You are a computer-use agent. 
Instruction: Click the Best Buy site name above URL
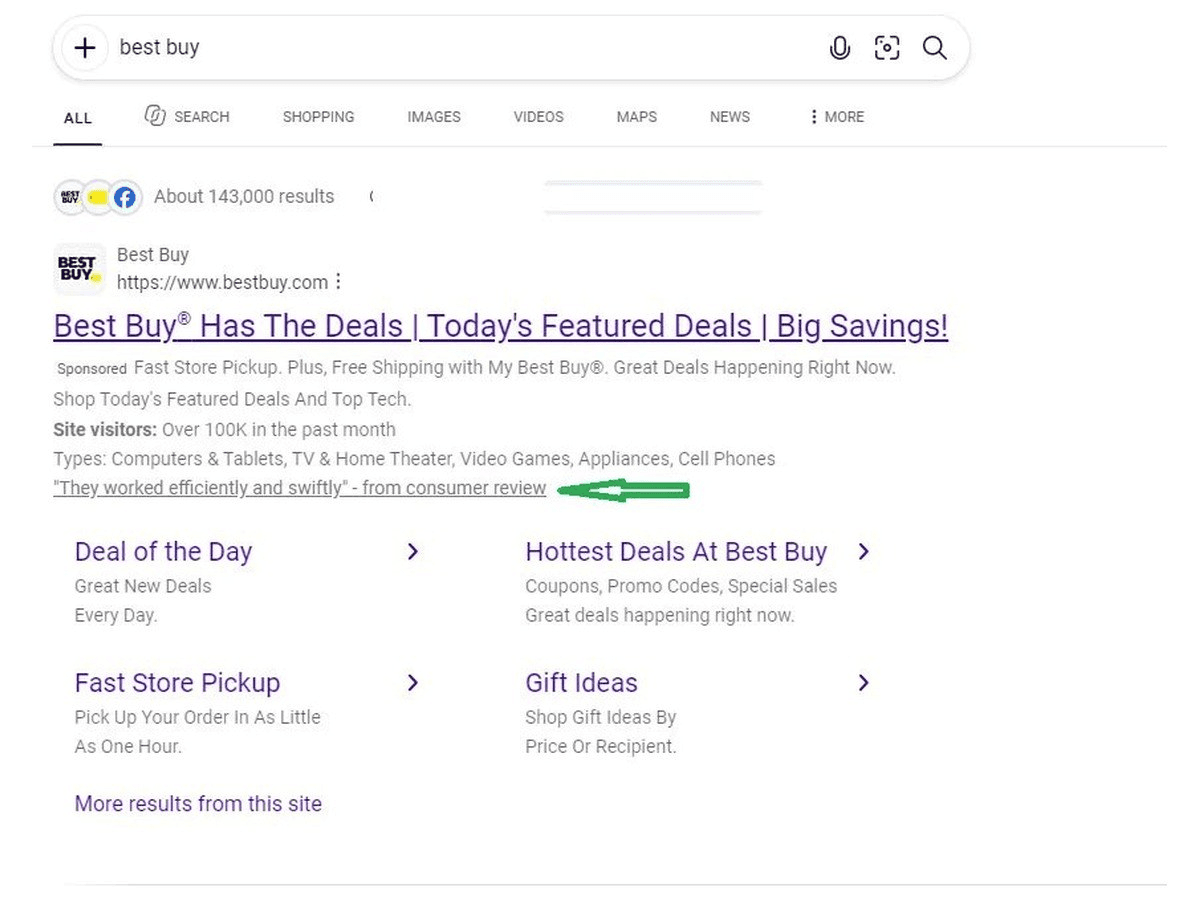tap(153, 255)
